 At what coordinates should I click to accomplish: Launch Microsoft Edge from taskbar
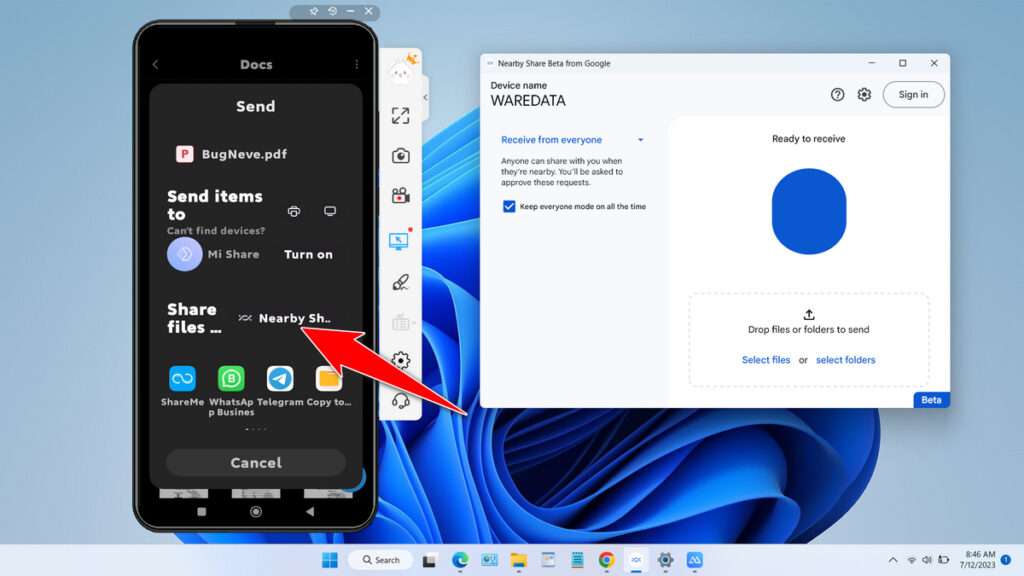(460, 560)
